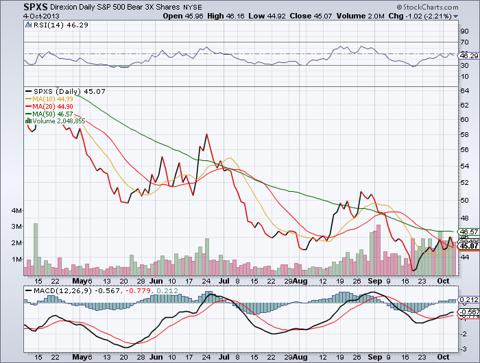Click the 60 price axis label
Image resolution: width=480 pixels, height=363 pixels.
pyautogui.click(x=465, y=120)
